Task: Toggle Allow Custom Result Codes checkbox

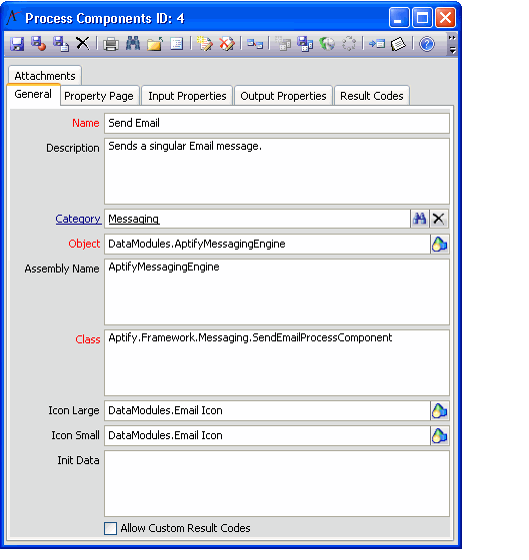Action: 110,528
